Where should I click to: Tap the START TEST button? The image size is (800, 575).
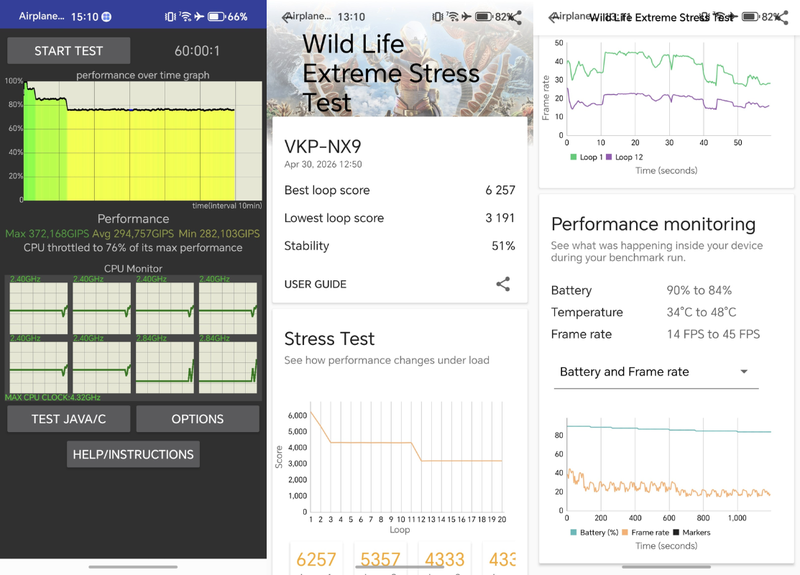(x=68, y=51)
